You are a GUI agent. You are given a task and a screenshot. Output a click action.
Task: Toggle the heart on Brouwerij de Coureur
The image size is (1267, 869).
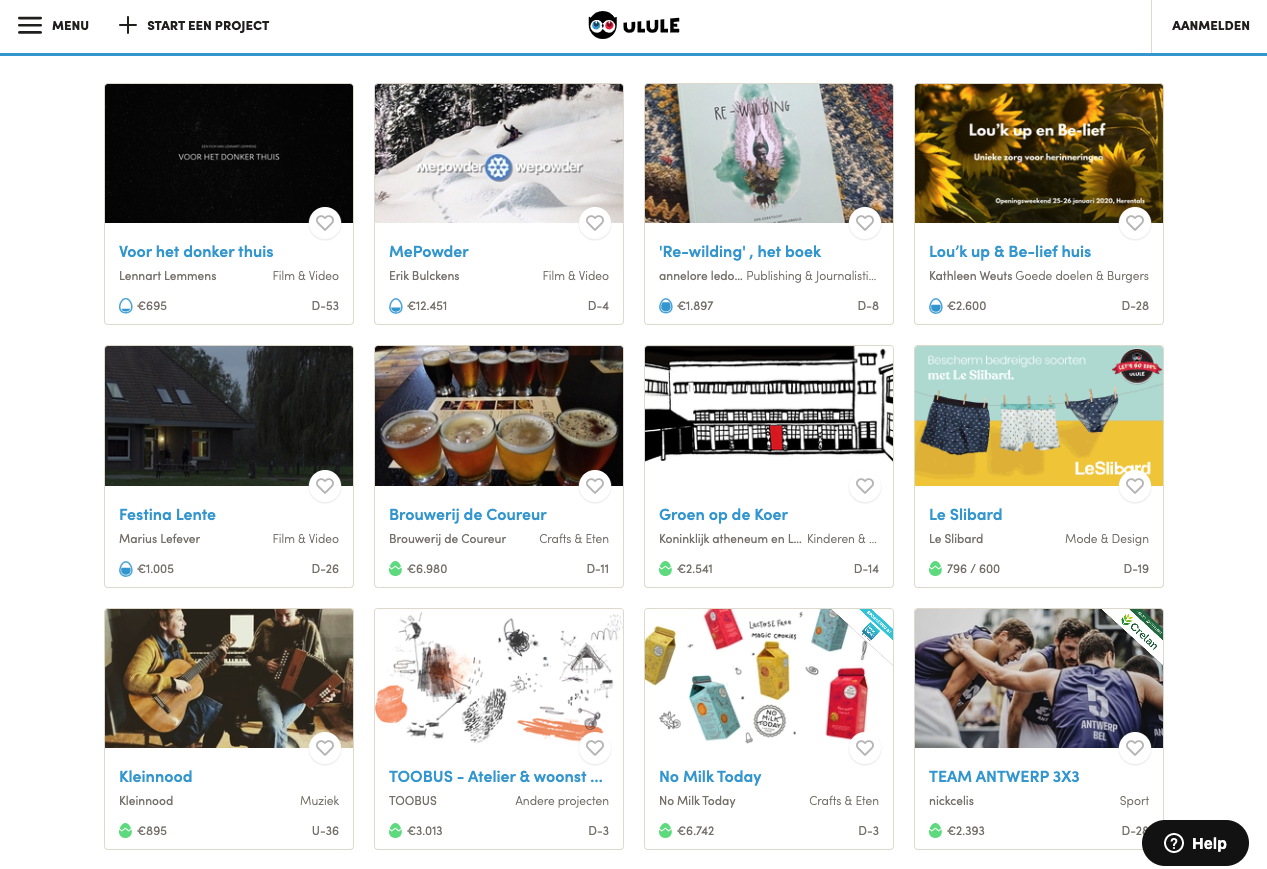[595, 486]
